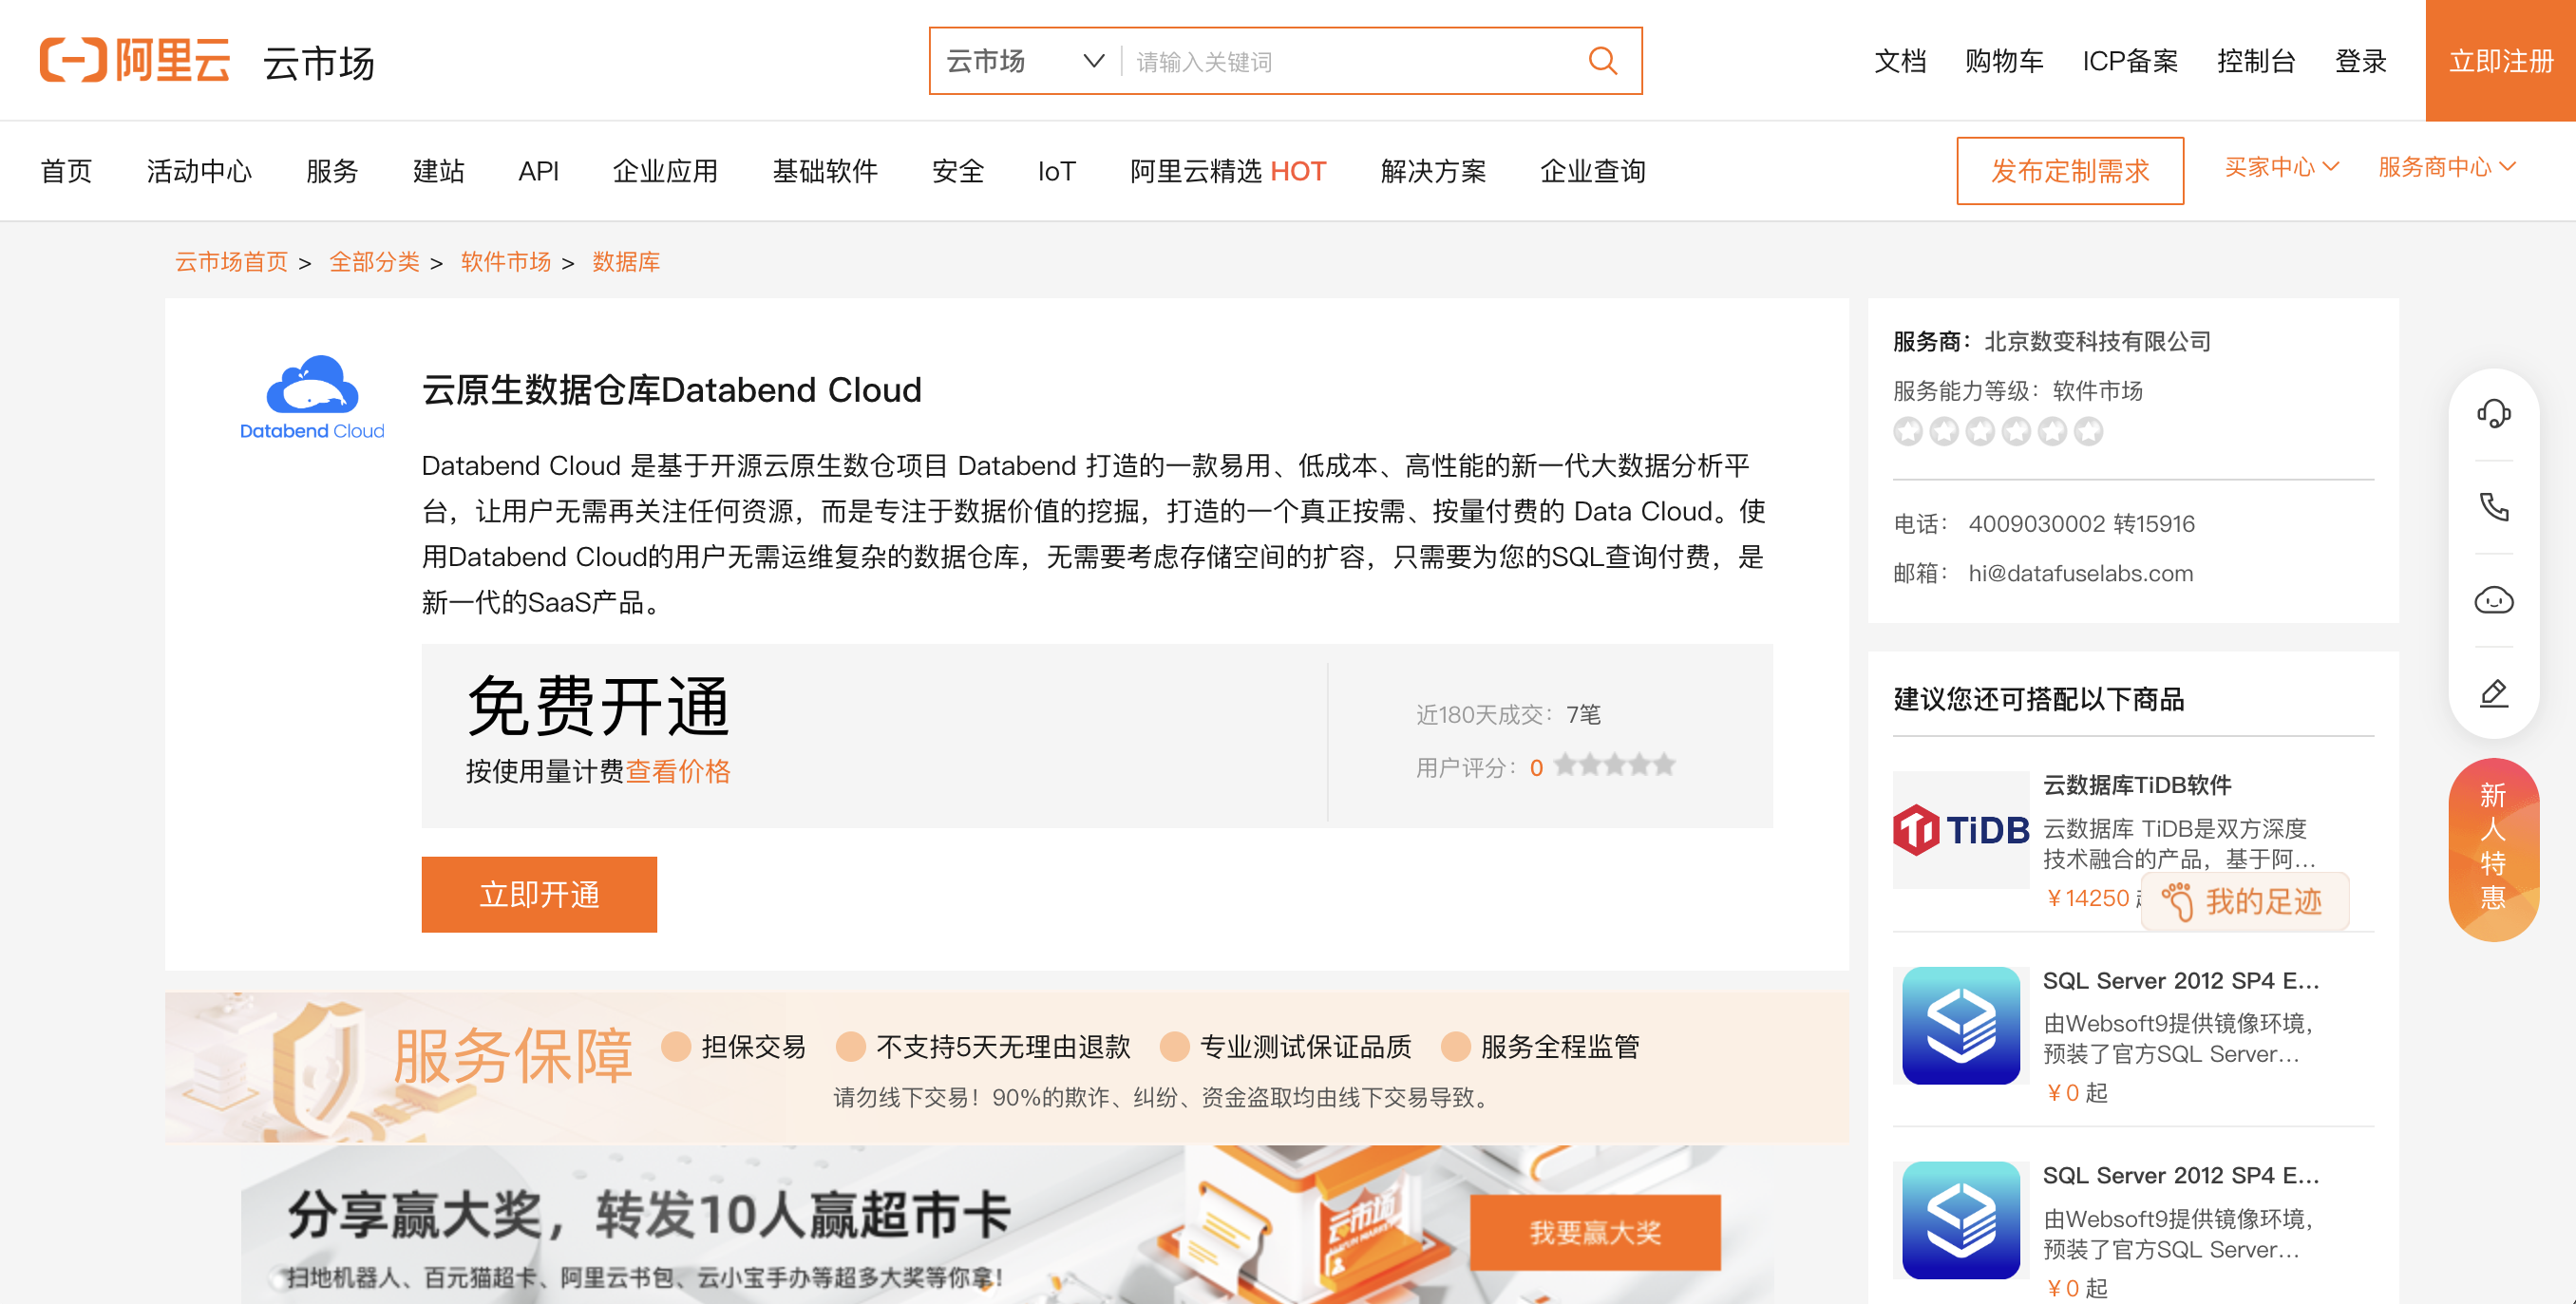
Task: Open the headset customer service icon
Action: [2493, 413]
